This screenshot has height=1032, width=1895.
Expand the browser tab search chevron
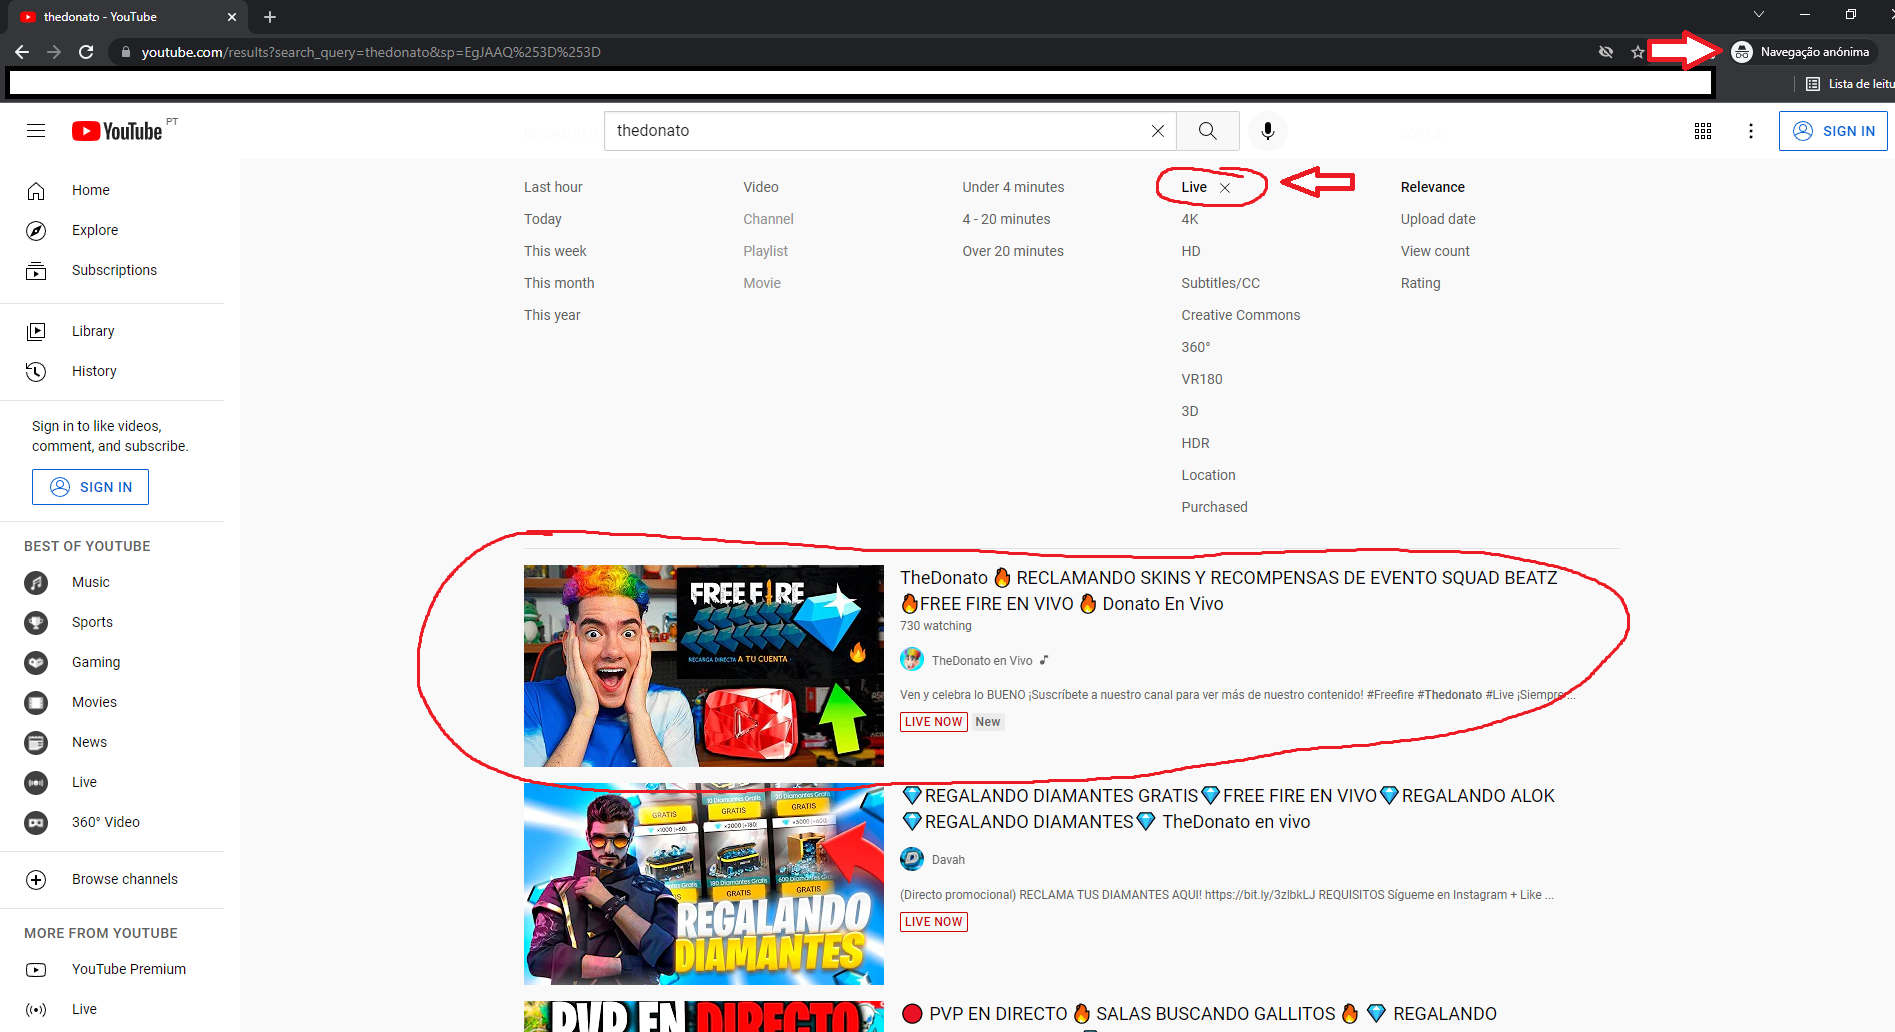[1758, 15]
